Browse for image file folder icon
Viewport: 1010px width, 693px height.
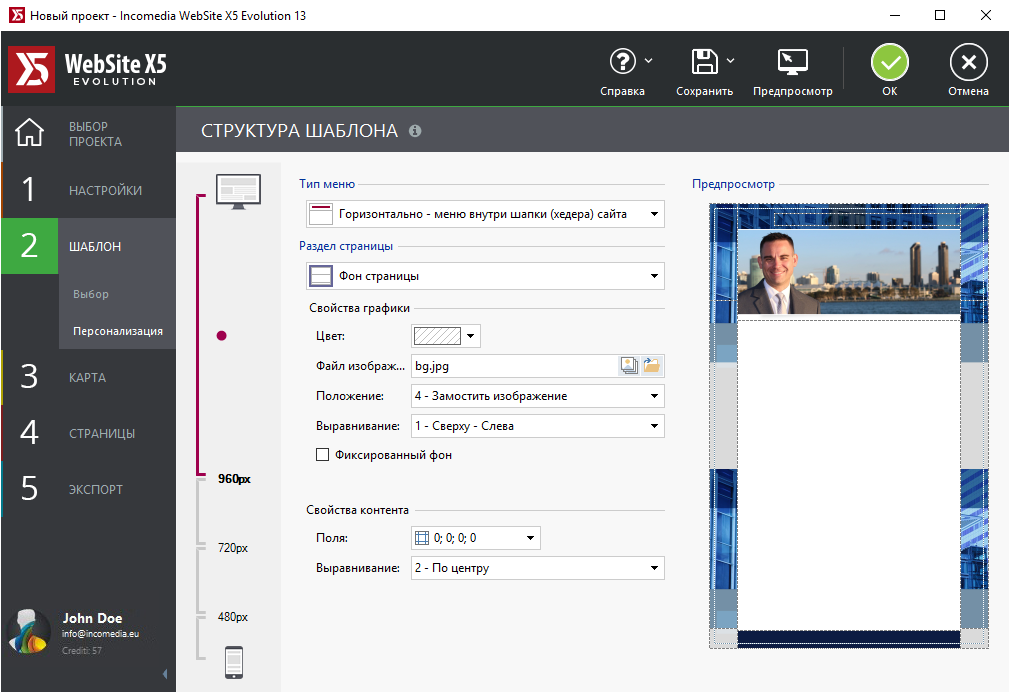[652, 366]
